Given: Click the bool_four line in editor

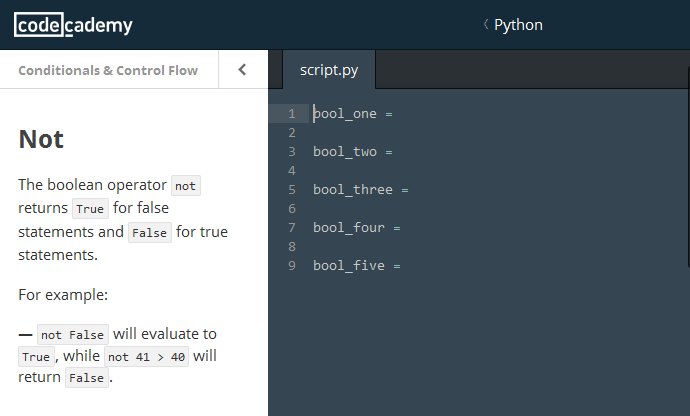Looking at the screenshot, I should (x=356, y=228).
